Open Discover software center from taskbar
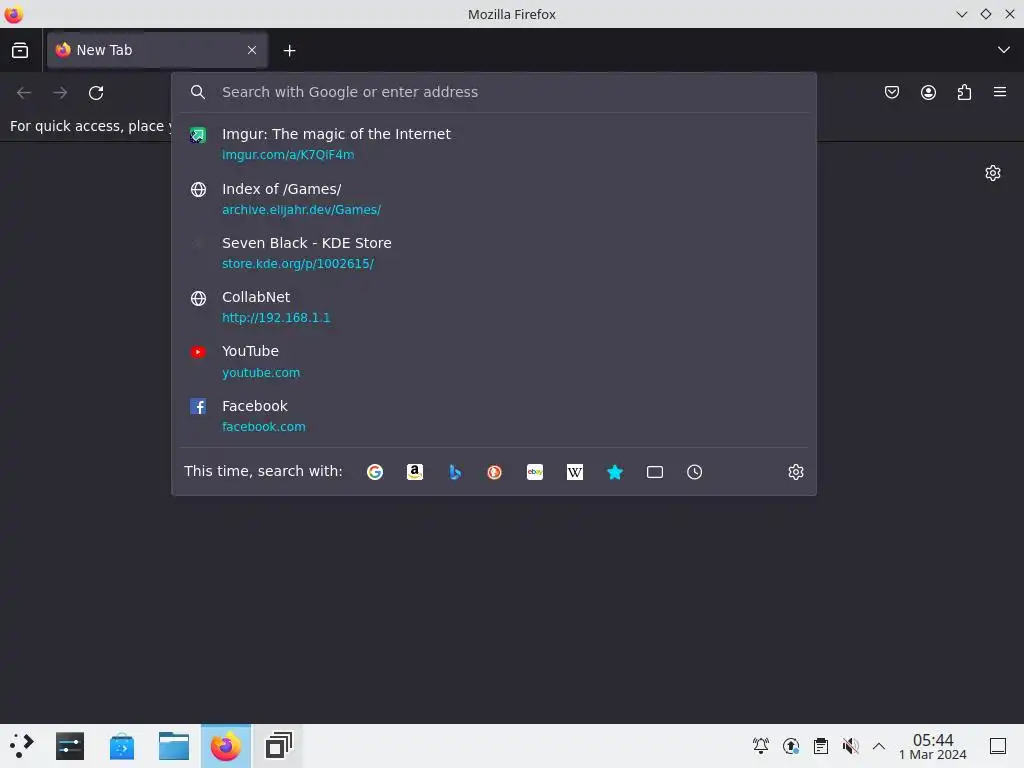 coord(121,746)
